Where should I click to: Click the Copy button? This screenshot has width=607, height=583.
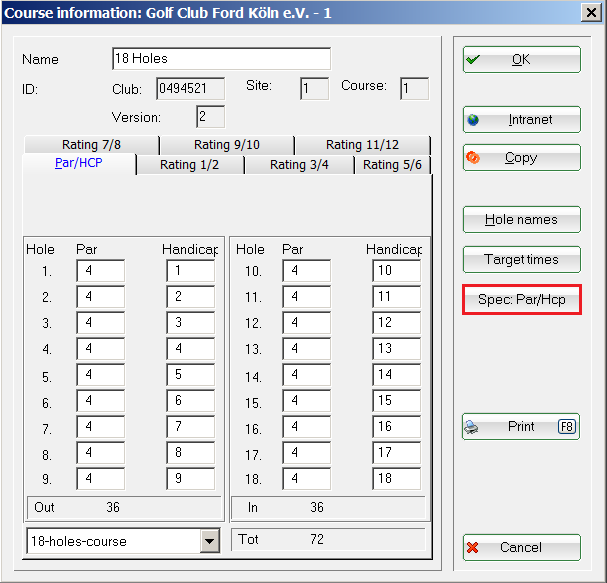click(521, 158)
